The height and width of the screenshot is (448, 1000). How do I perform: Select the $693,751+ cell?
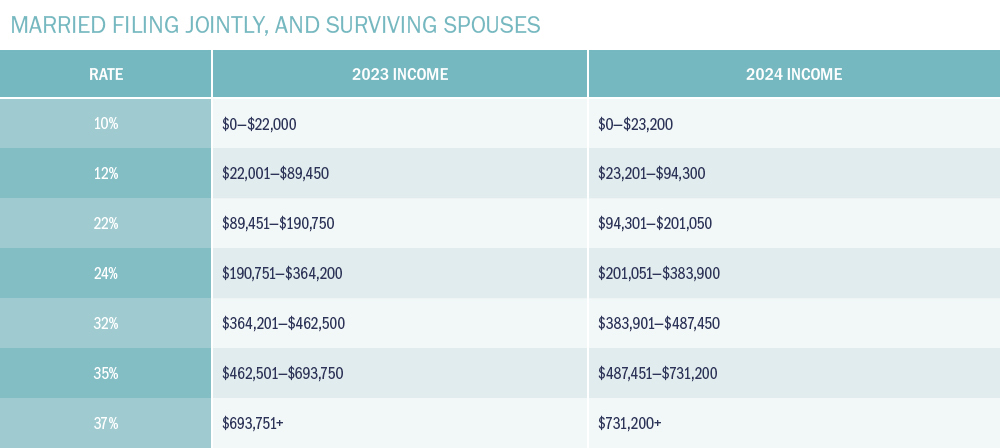click(253, 423)
